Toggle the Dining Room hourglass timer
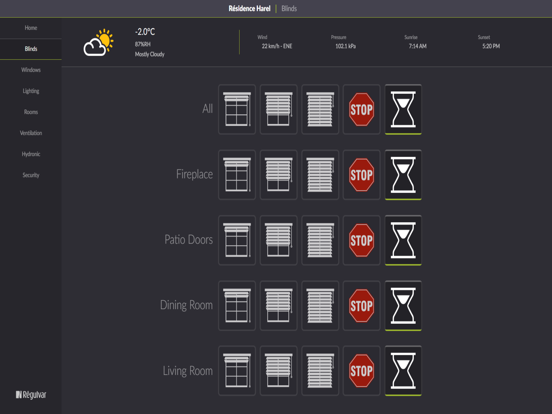Viewport: 552px width, 414px height. [403, 306]
